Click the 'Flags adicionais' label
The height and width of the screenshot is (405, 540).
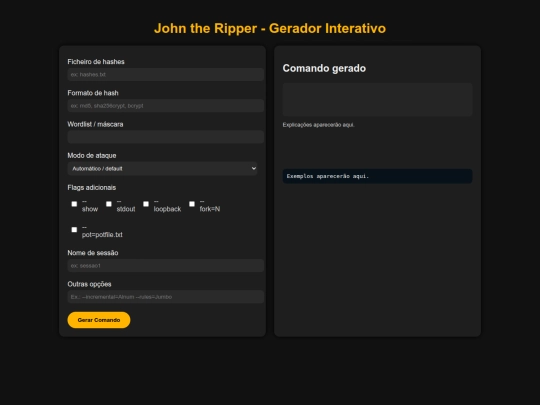[92, 187]
